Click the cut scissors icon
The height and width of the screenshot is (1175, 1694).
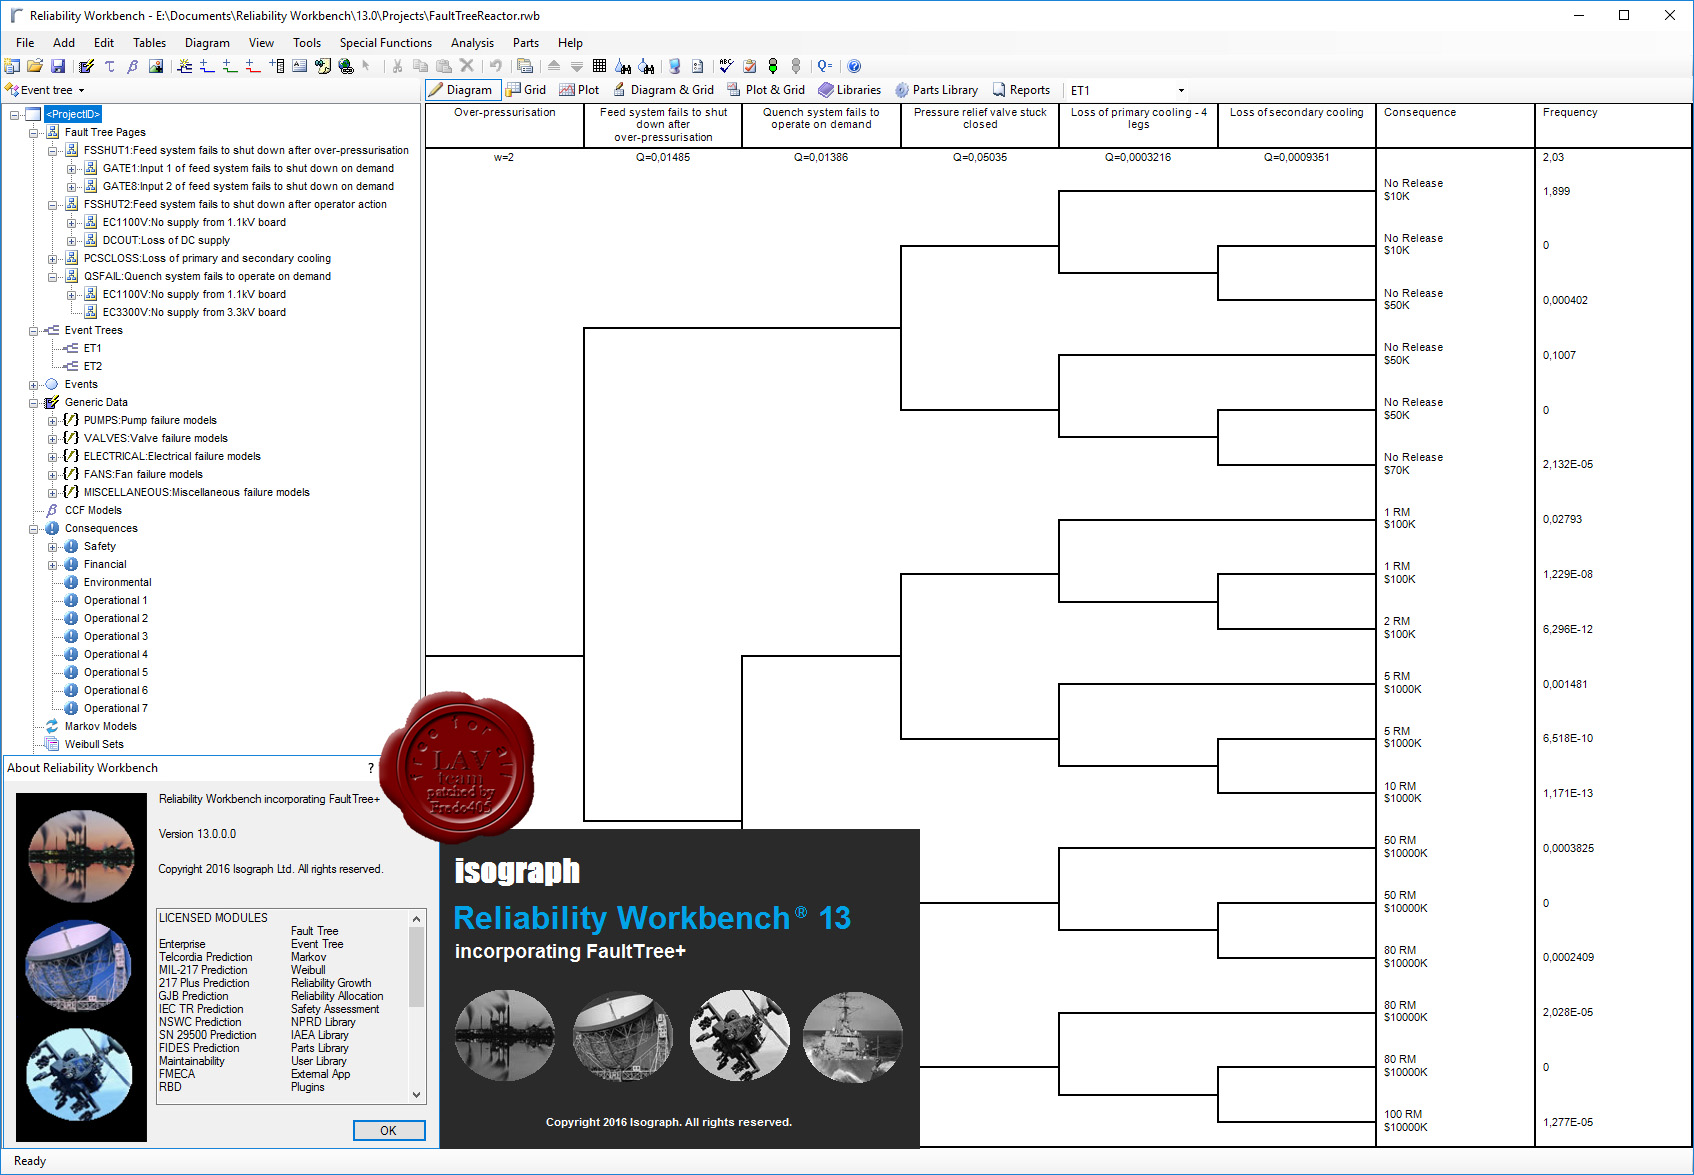coord(397,66)
